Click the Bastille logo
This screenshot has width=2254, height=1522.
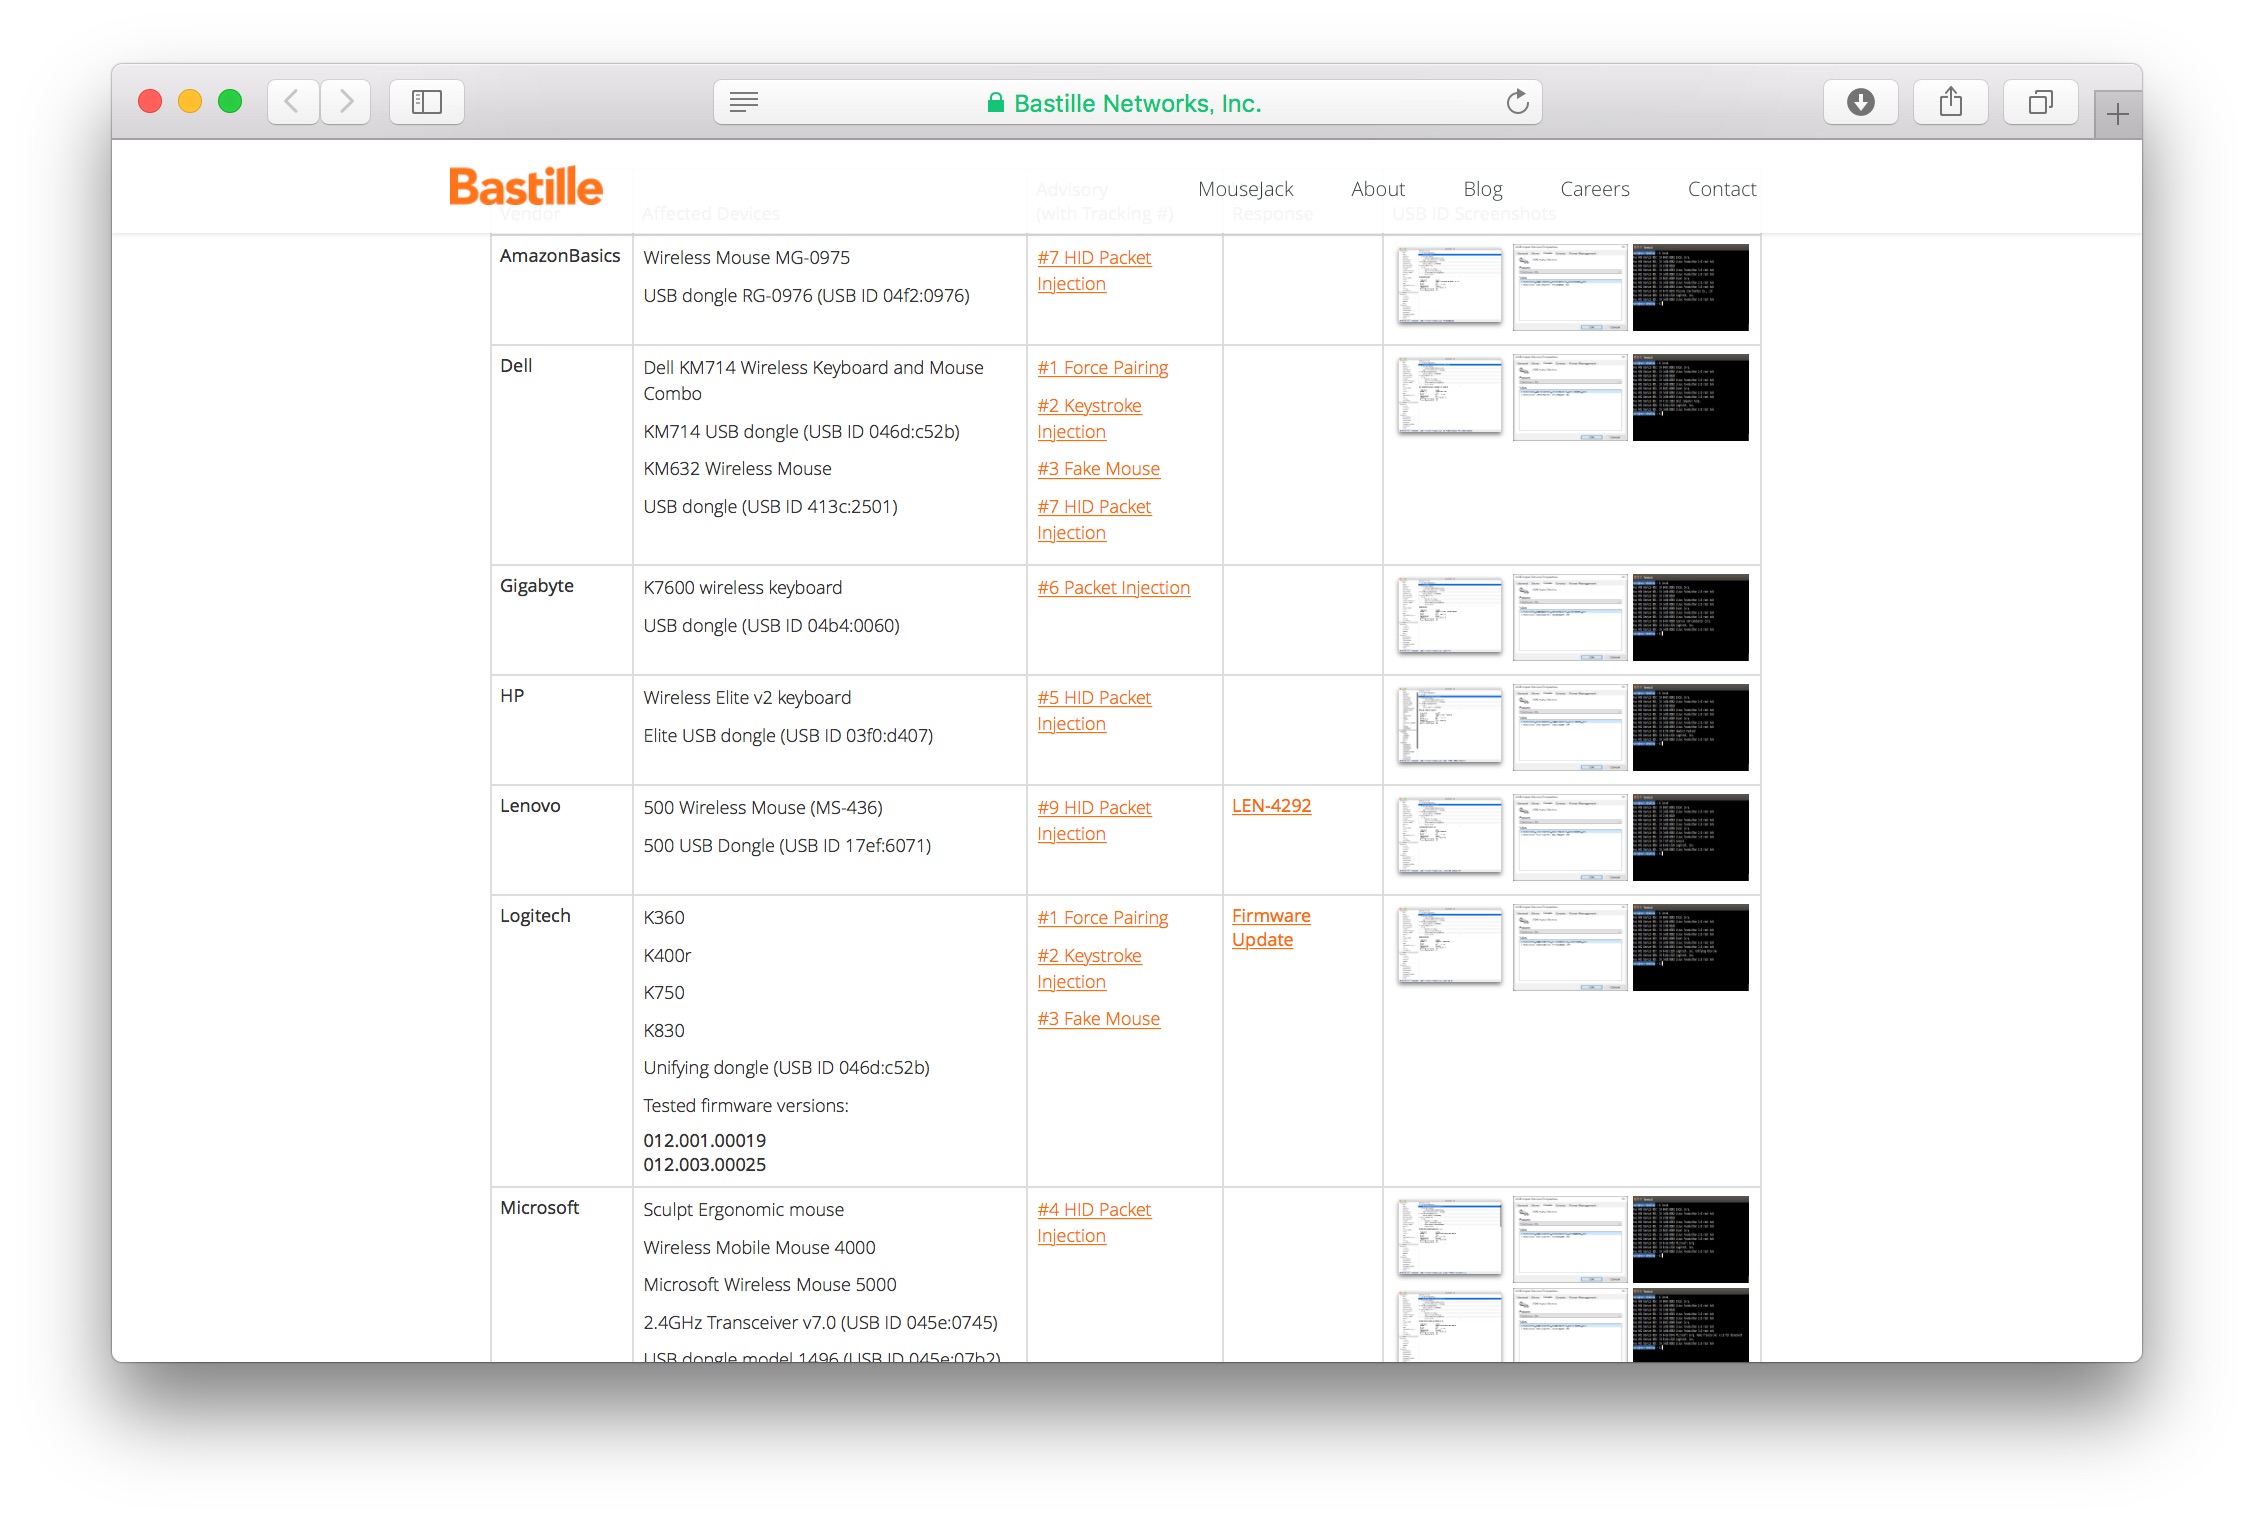click(x=526, y=187)
